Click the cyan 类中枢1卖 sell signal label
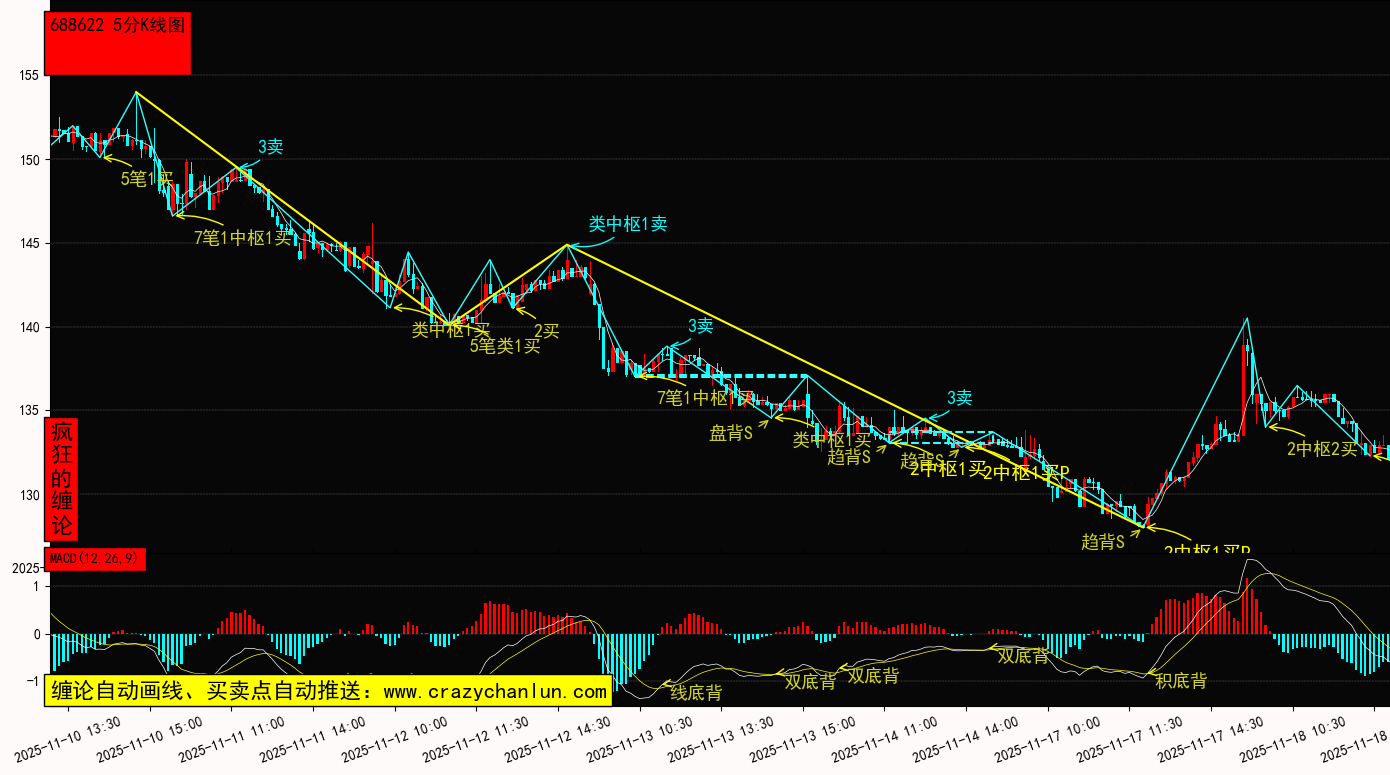The image size is (1390, 775). click(x=627, y=224)
